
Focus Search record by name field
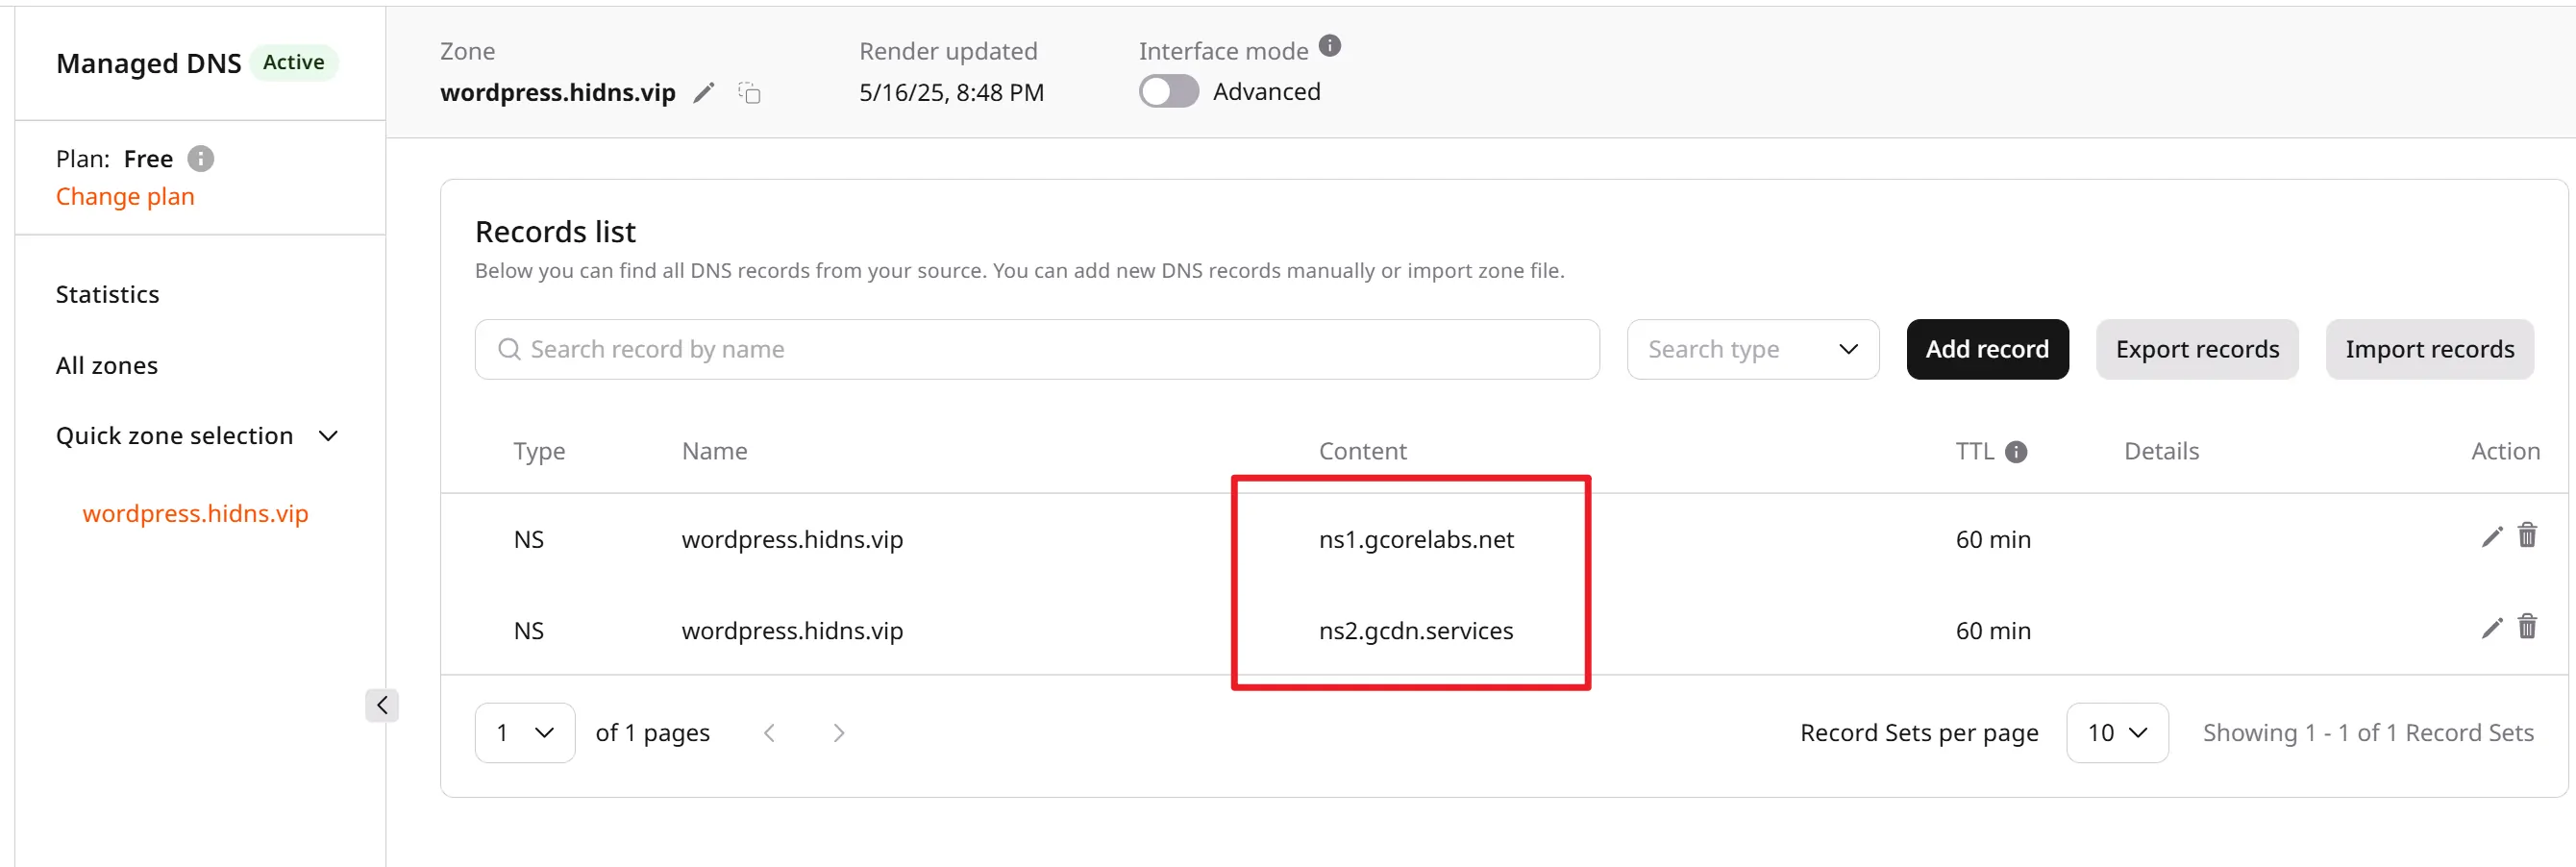(1037, 350)
